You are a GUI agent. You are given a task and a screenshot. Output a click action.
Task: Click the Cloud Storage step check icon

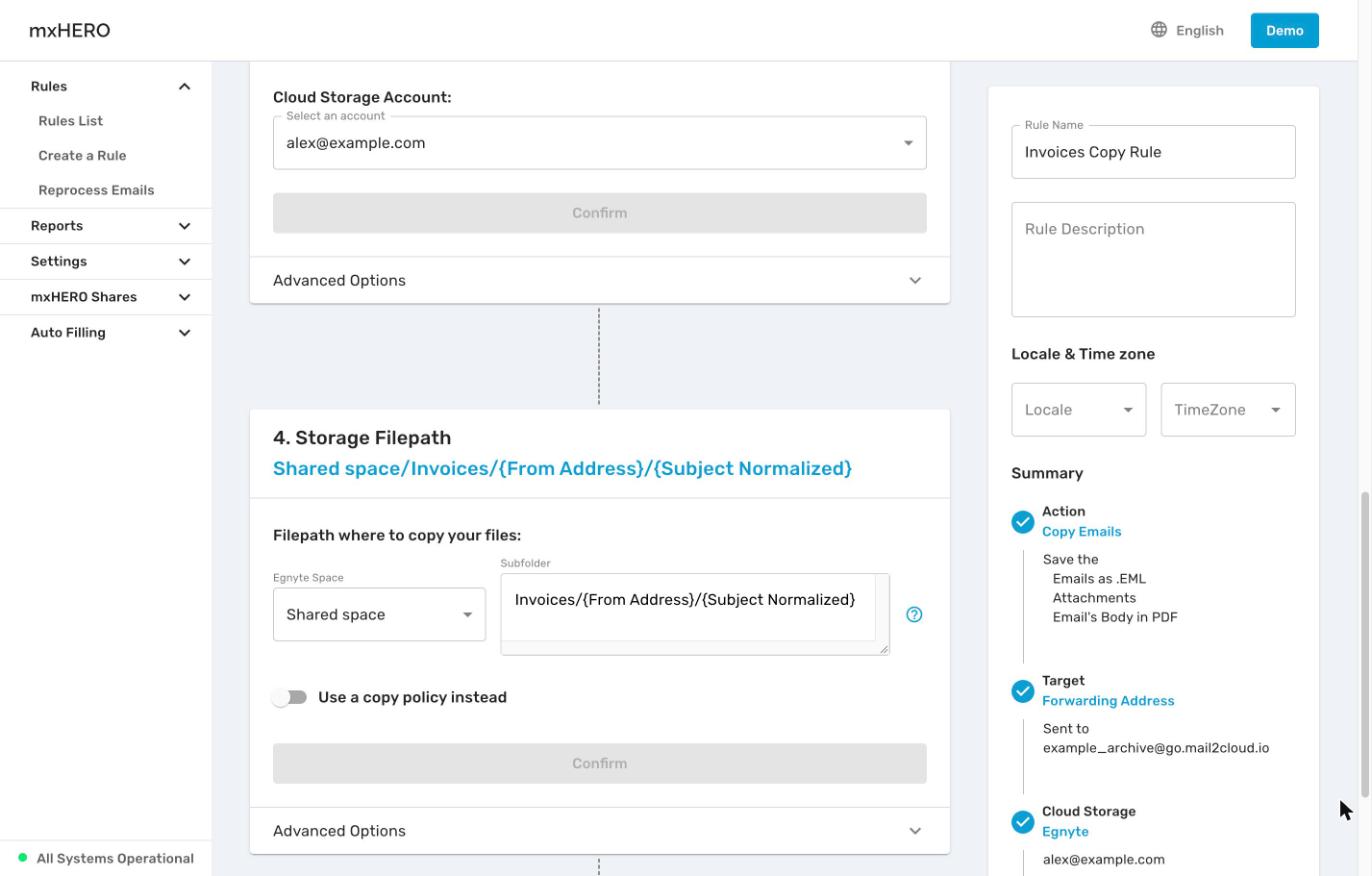click(x=1022, y=822)
